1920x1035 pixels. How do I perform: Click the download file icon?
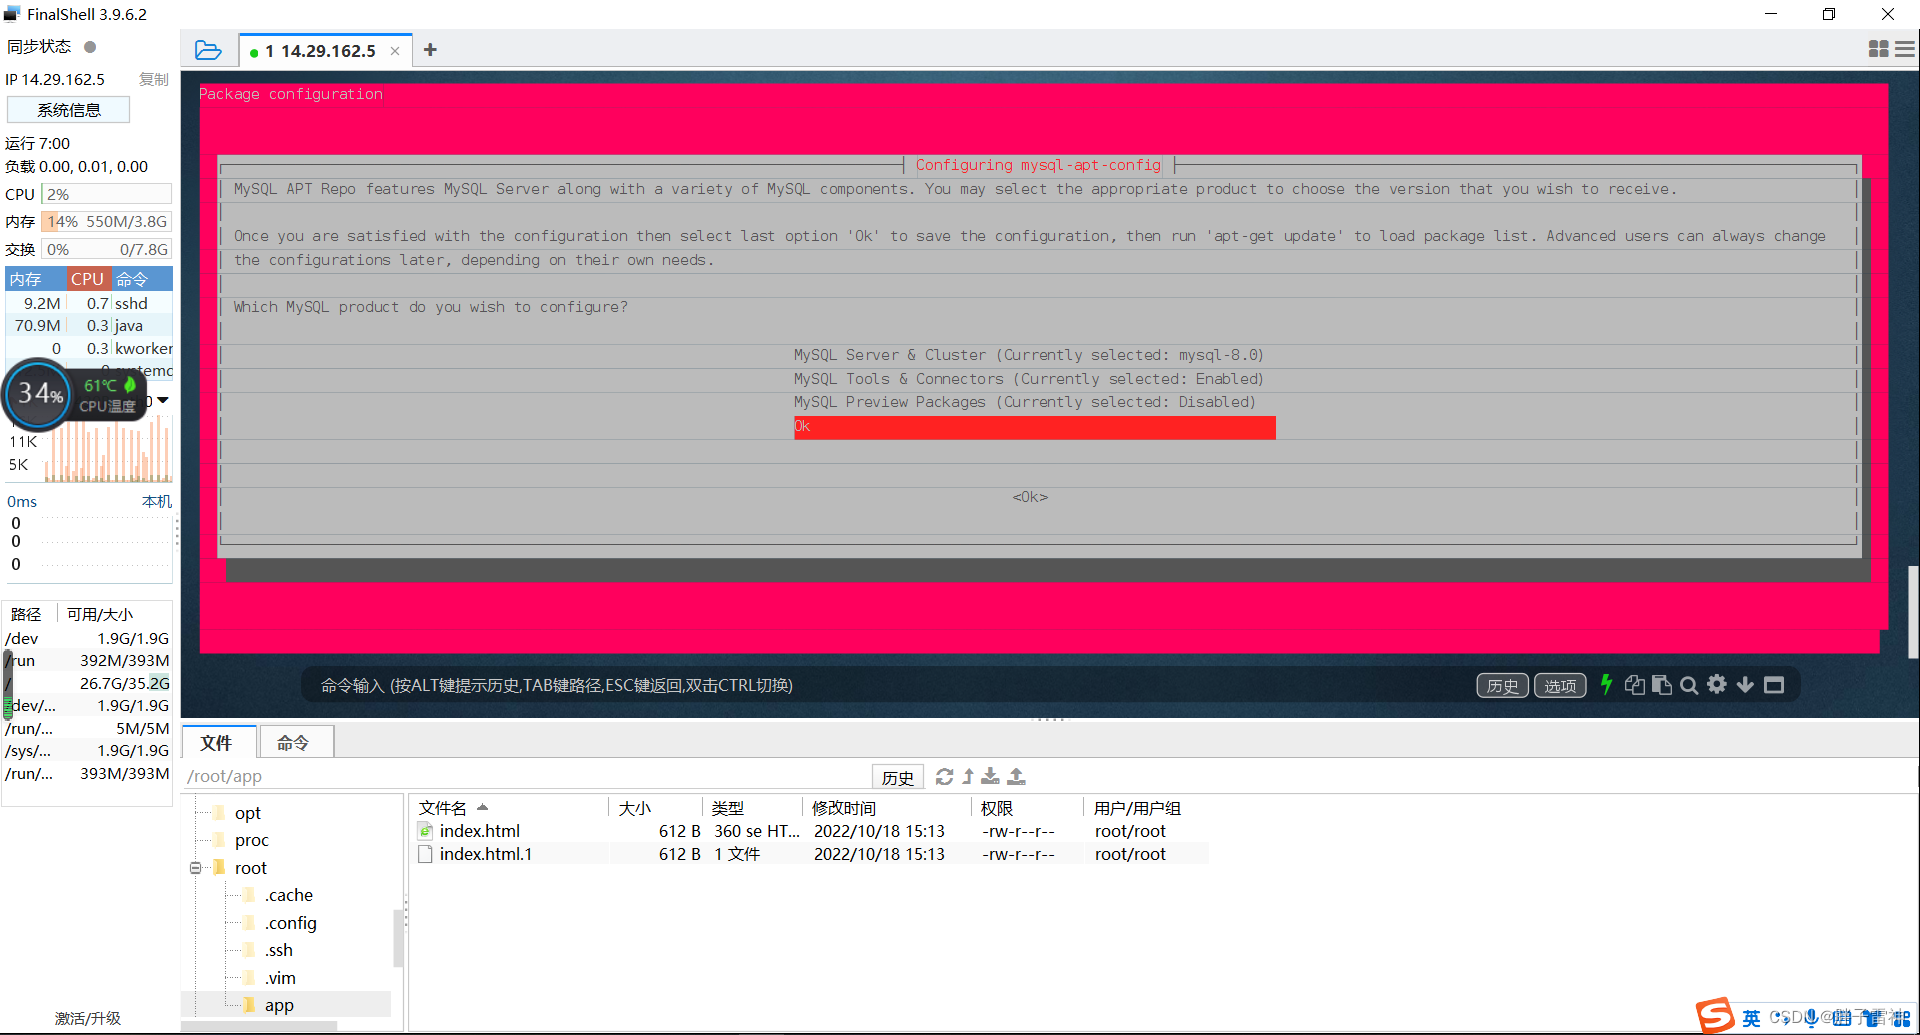click(x=990, y=776)
